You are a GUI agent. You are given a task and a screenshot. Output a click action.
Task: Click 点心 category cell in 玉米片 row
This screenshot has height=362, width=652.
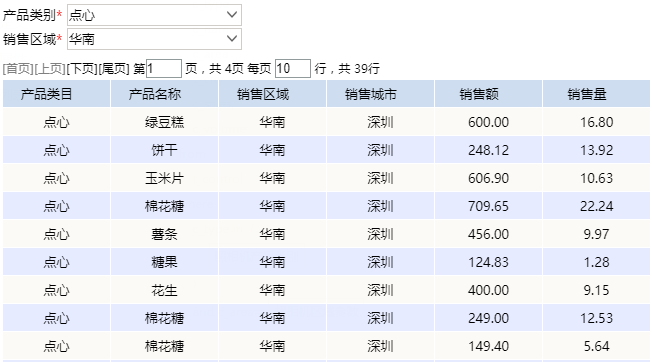[57, 178]
